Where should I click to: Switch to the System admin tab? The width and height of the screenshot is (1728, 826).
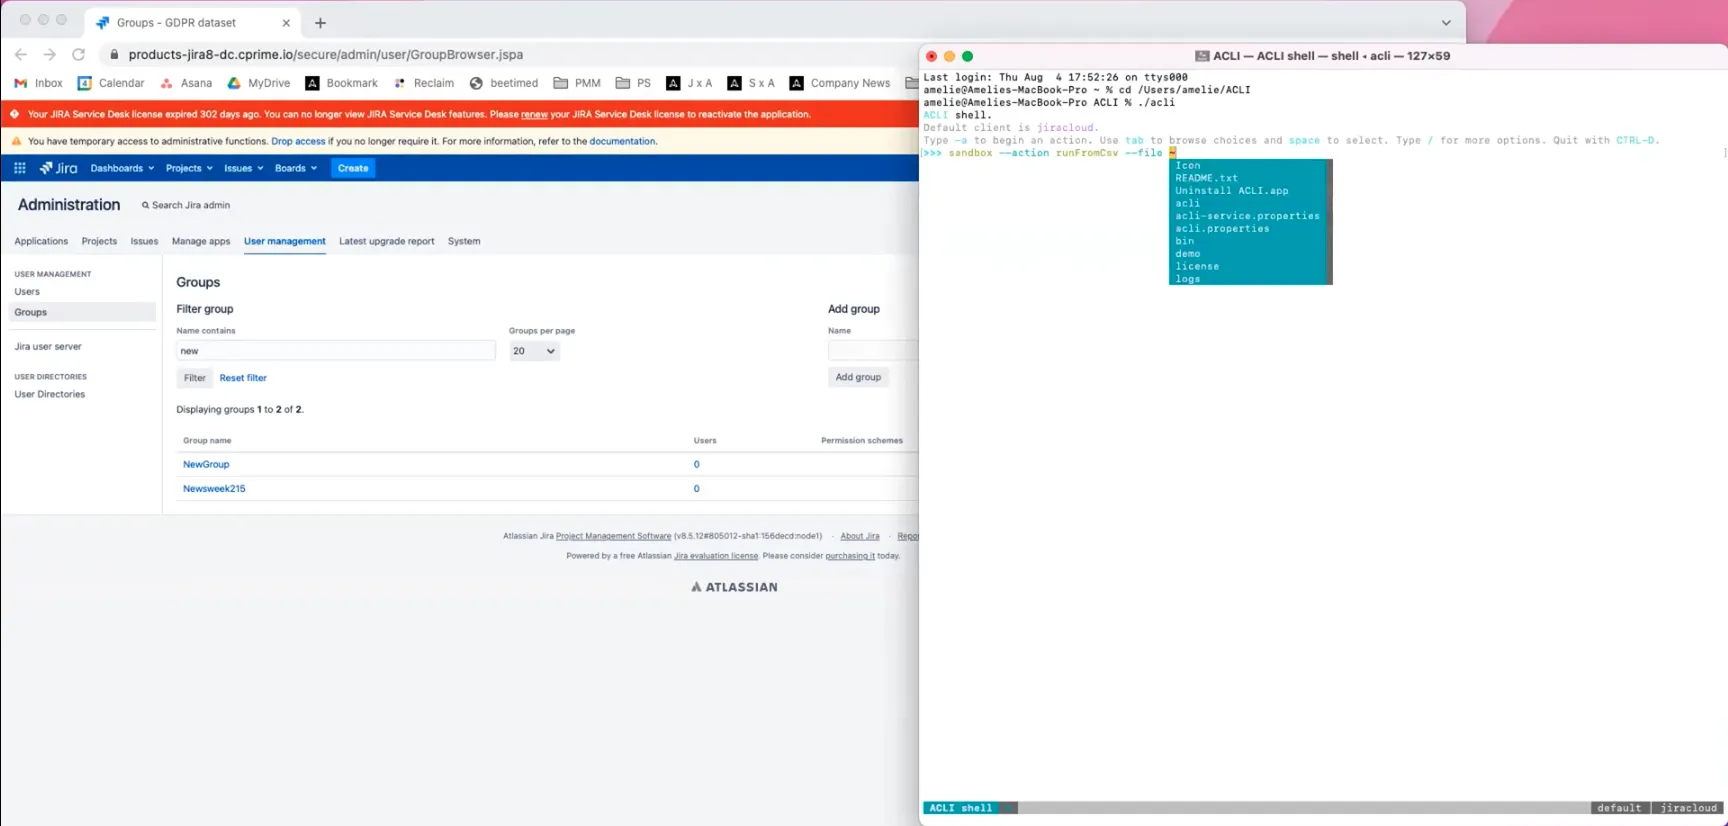pyautogui.click(x=464, y=241)
